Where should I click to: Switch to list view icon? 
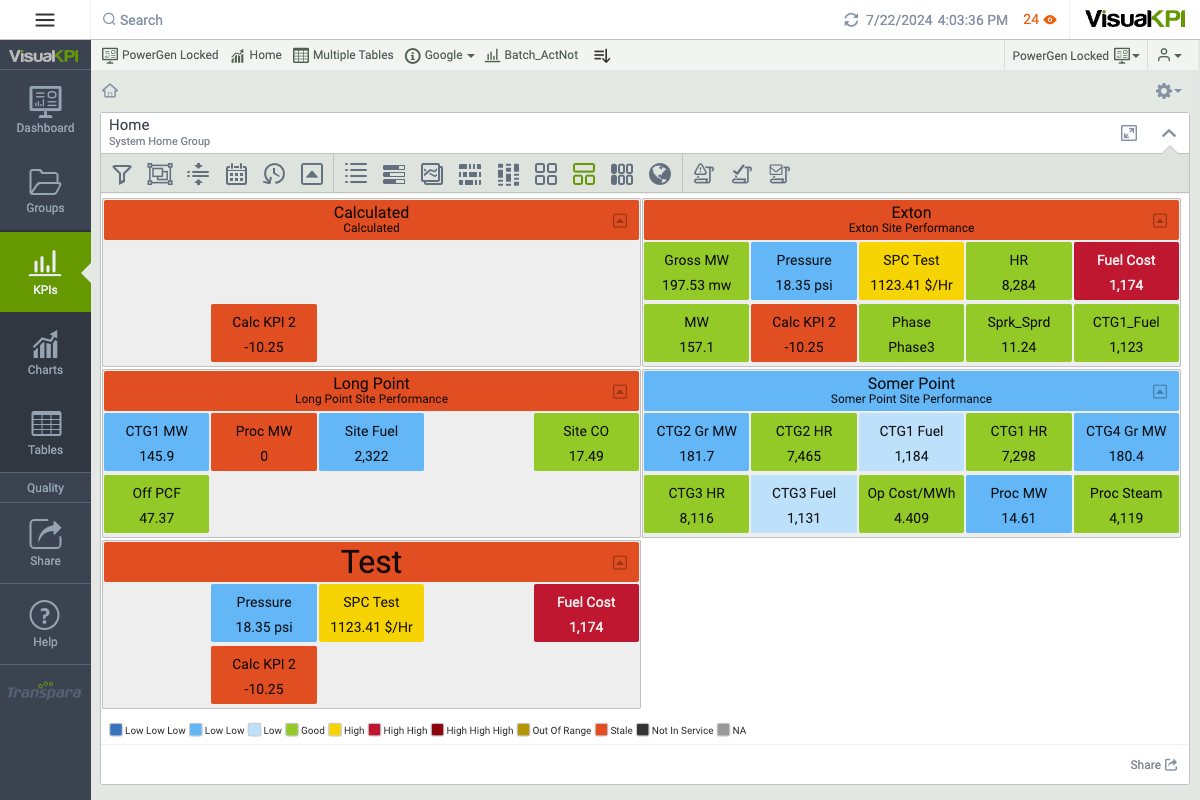355,174
